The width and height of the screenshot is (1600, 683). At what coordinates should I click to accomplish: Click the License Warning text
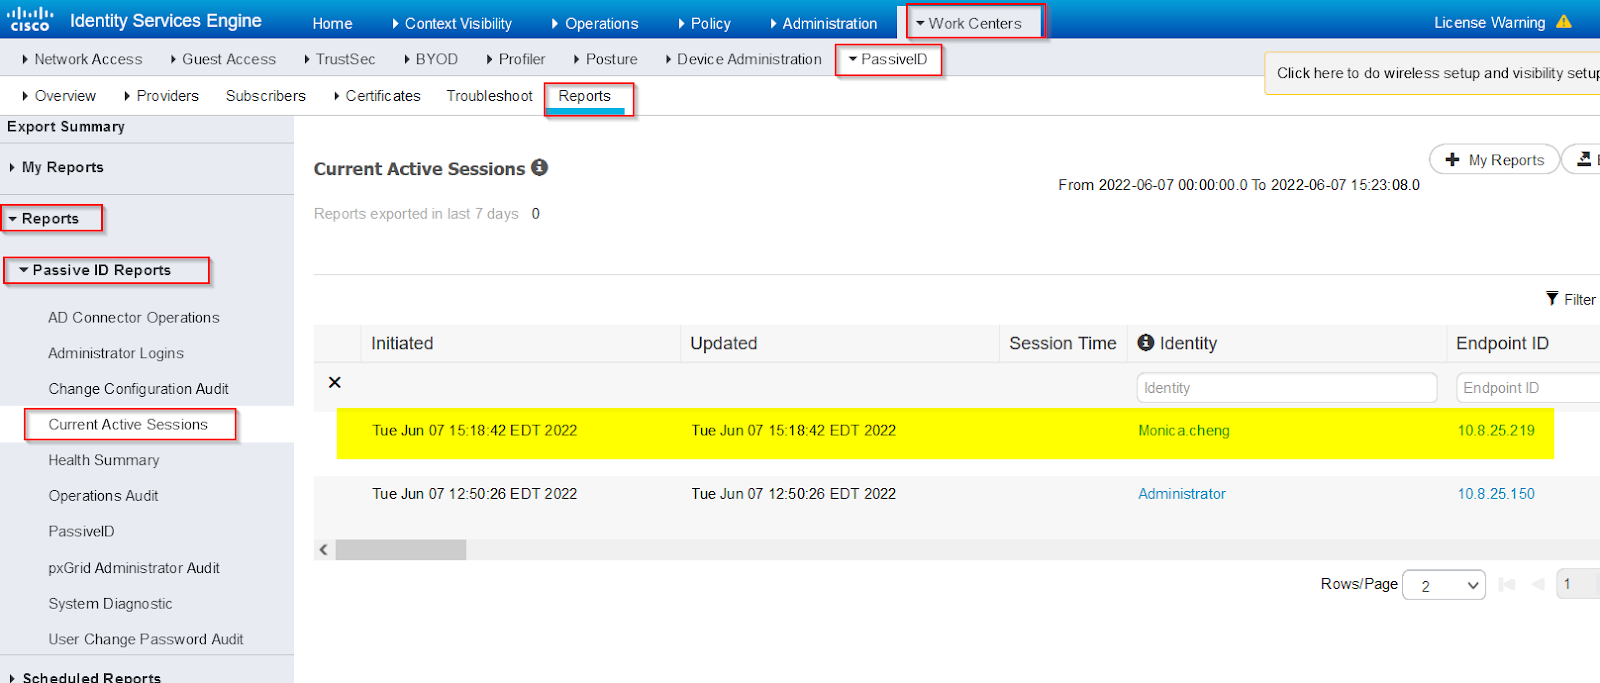pos(1490,22)
